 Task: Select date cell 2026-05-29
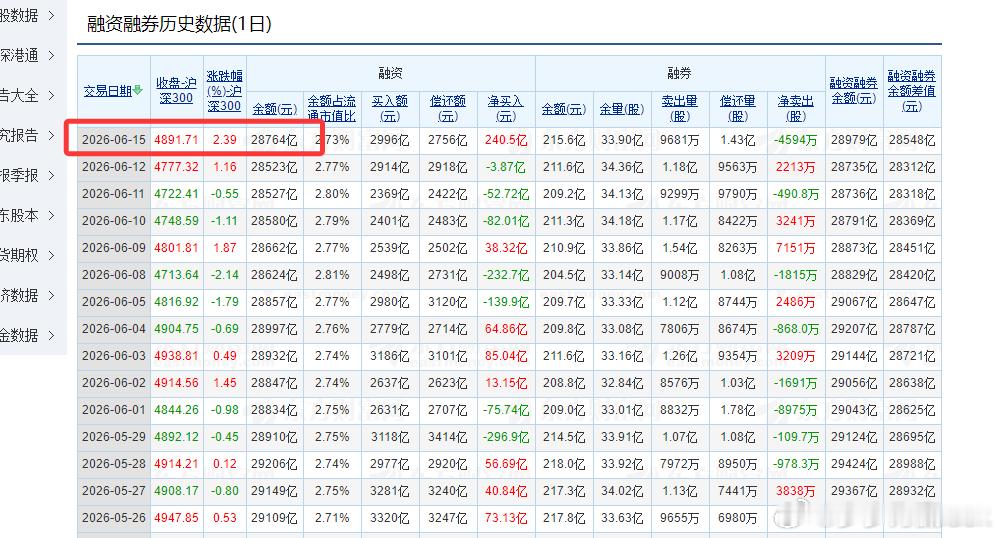coord(114,437)
